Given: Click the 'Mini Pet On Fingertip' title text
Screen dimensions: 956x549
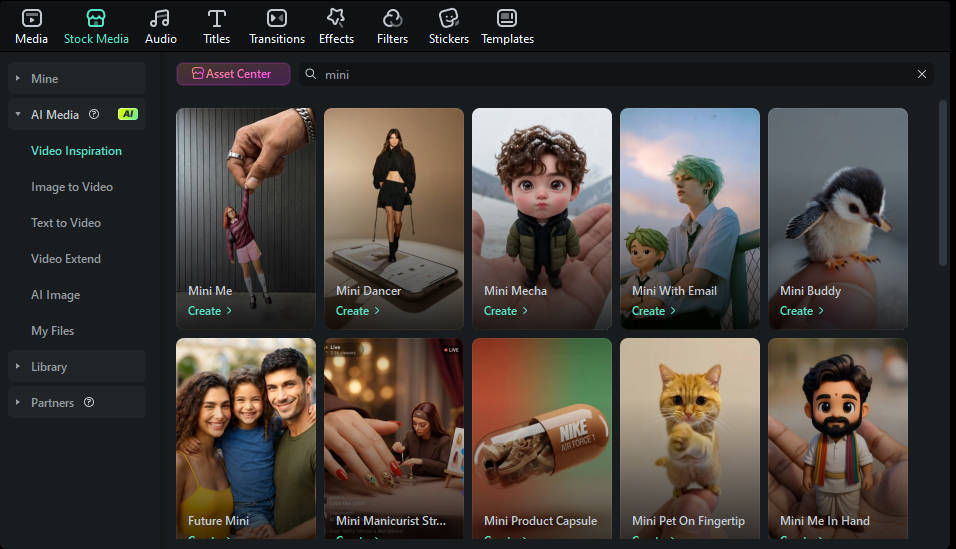Looking at the screenshot, I should (688, 521).
